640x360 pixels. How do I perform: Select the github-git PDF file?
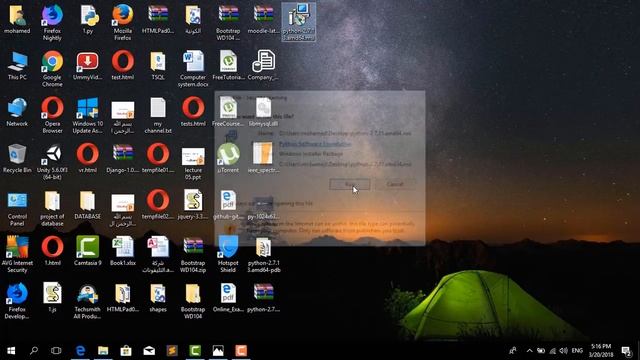228,204
